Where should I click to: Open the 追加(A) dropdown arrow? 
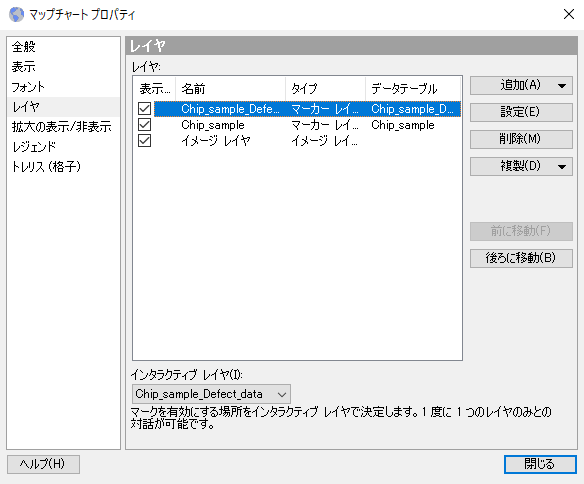coord(562,86)
